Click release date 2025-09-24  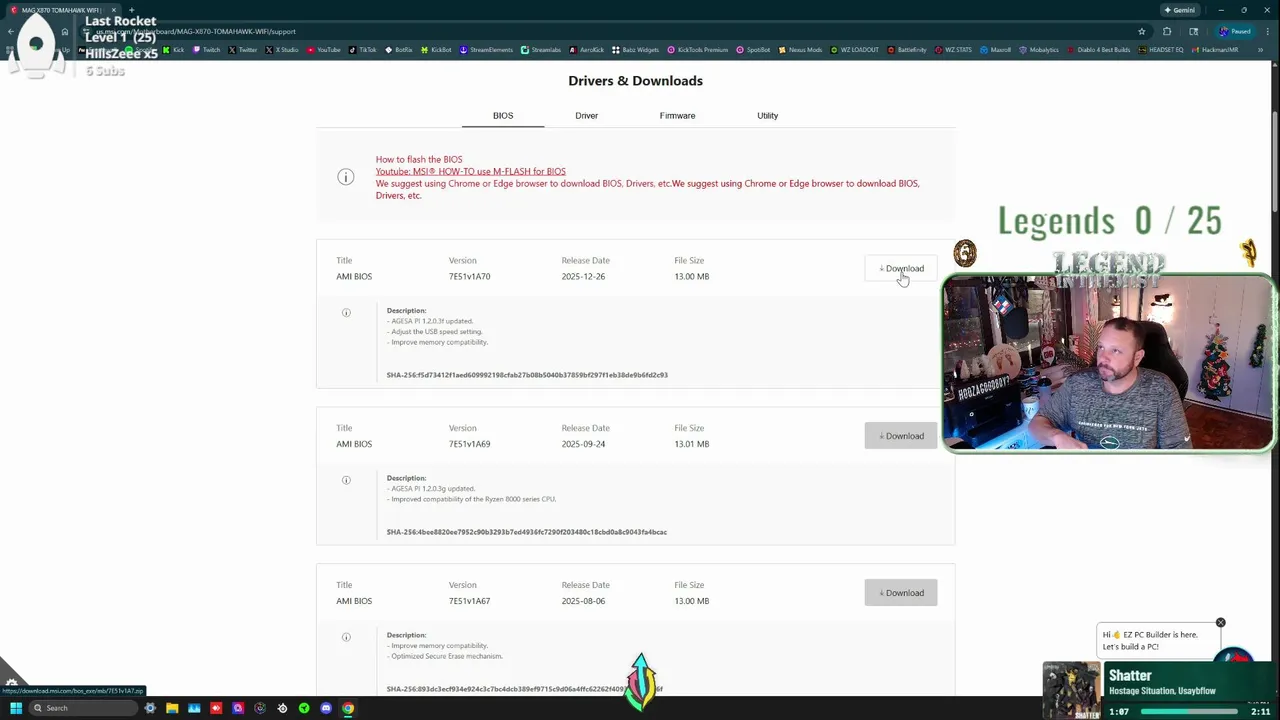[x=583, y=444]
